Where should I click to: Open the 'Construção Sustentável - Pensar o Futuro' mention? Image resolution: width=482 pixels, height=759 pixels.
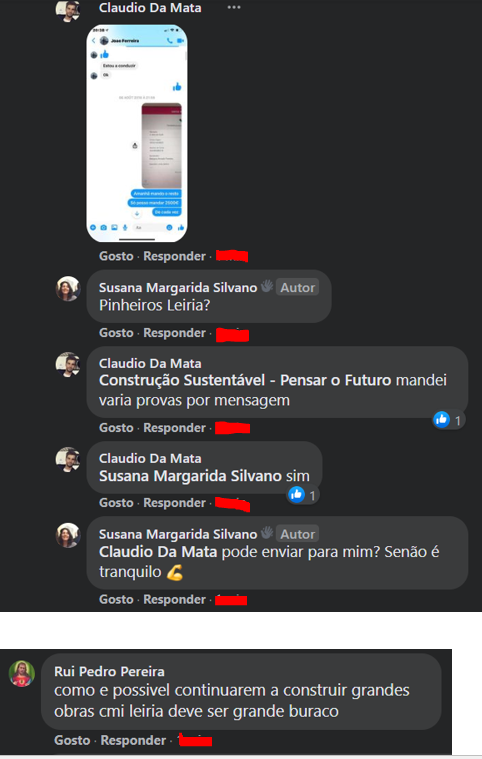pos(245,380)
